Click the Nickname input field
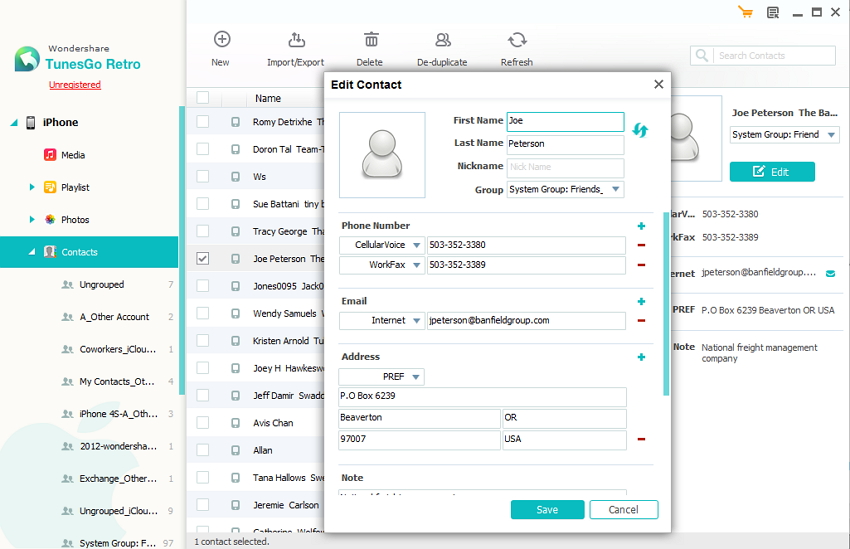 click(x=565, y=168)
